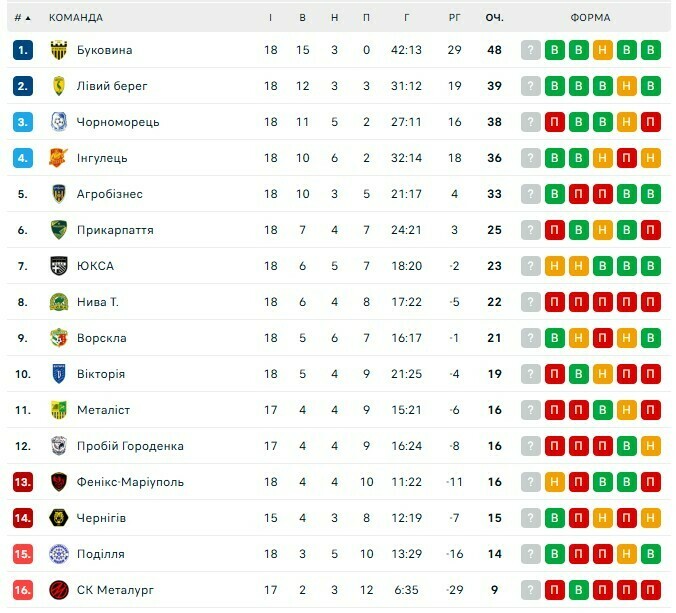
Task: Sort standings by РГ goal difference header
Action: tap(455, 18)
